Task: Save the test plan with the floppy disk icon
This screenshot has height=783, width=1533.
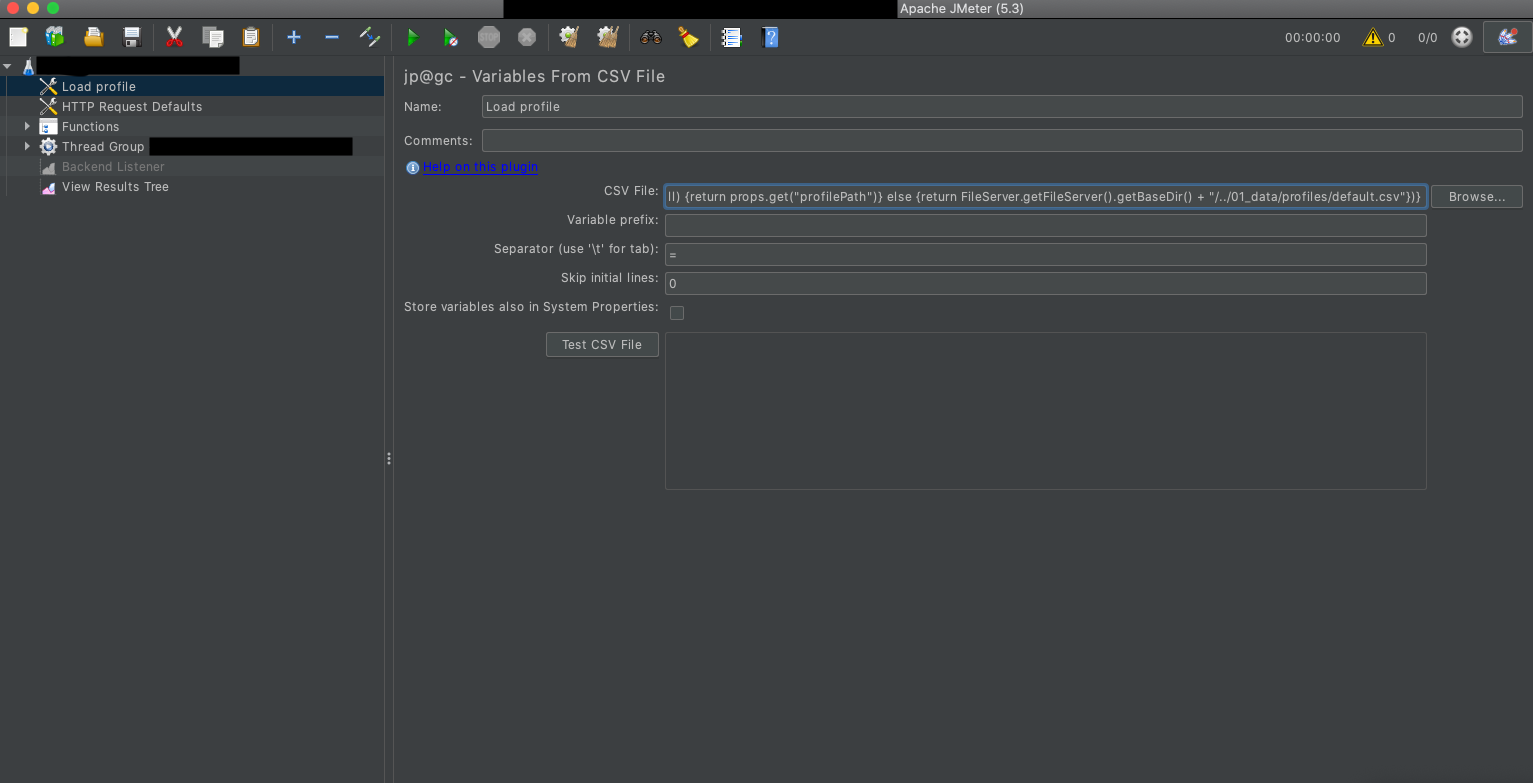Action: click(131, 37)
